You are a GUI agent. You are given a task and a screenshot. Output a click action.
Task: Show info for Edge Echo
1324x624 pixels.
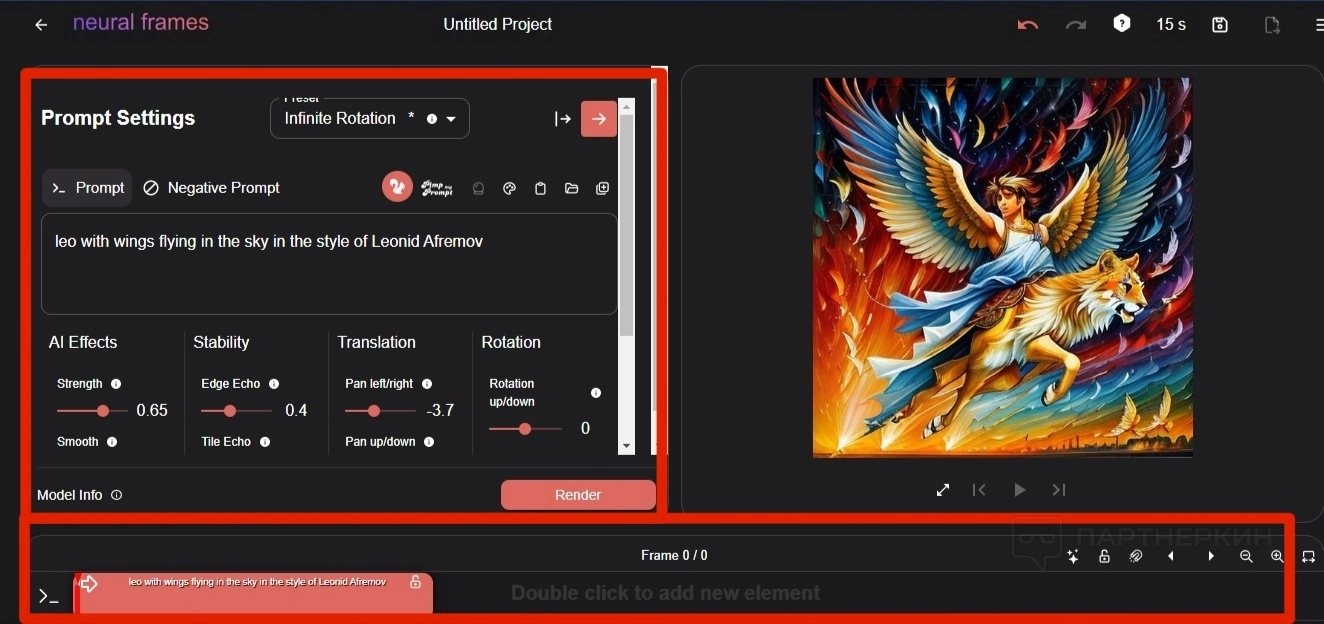(274, 384)
